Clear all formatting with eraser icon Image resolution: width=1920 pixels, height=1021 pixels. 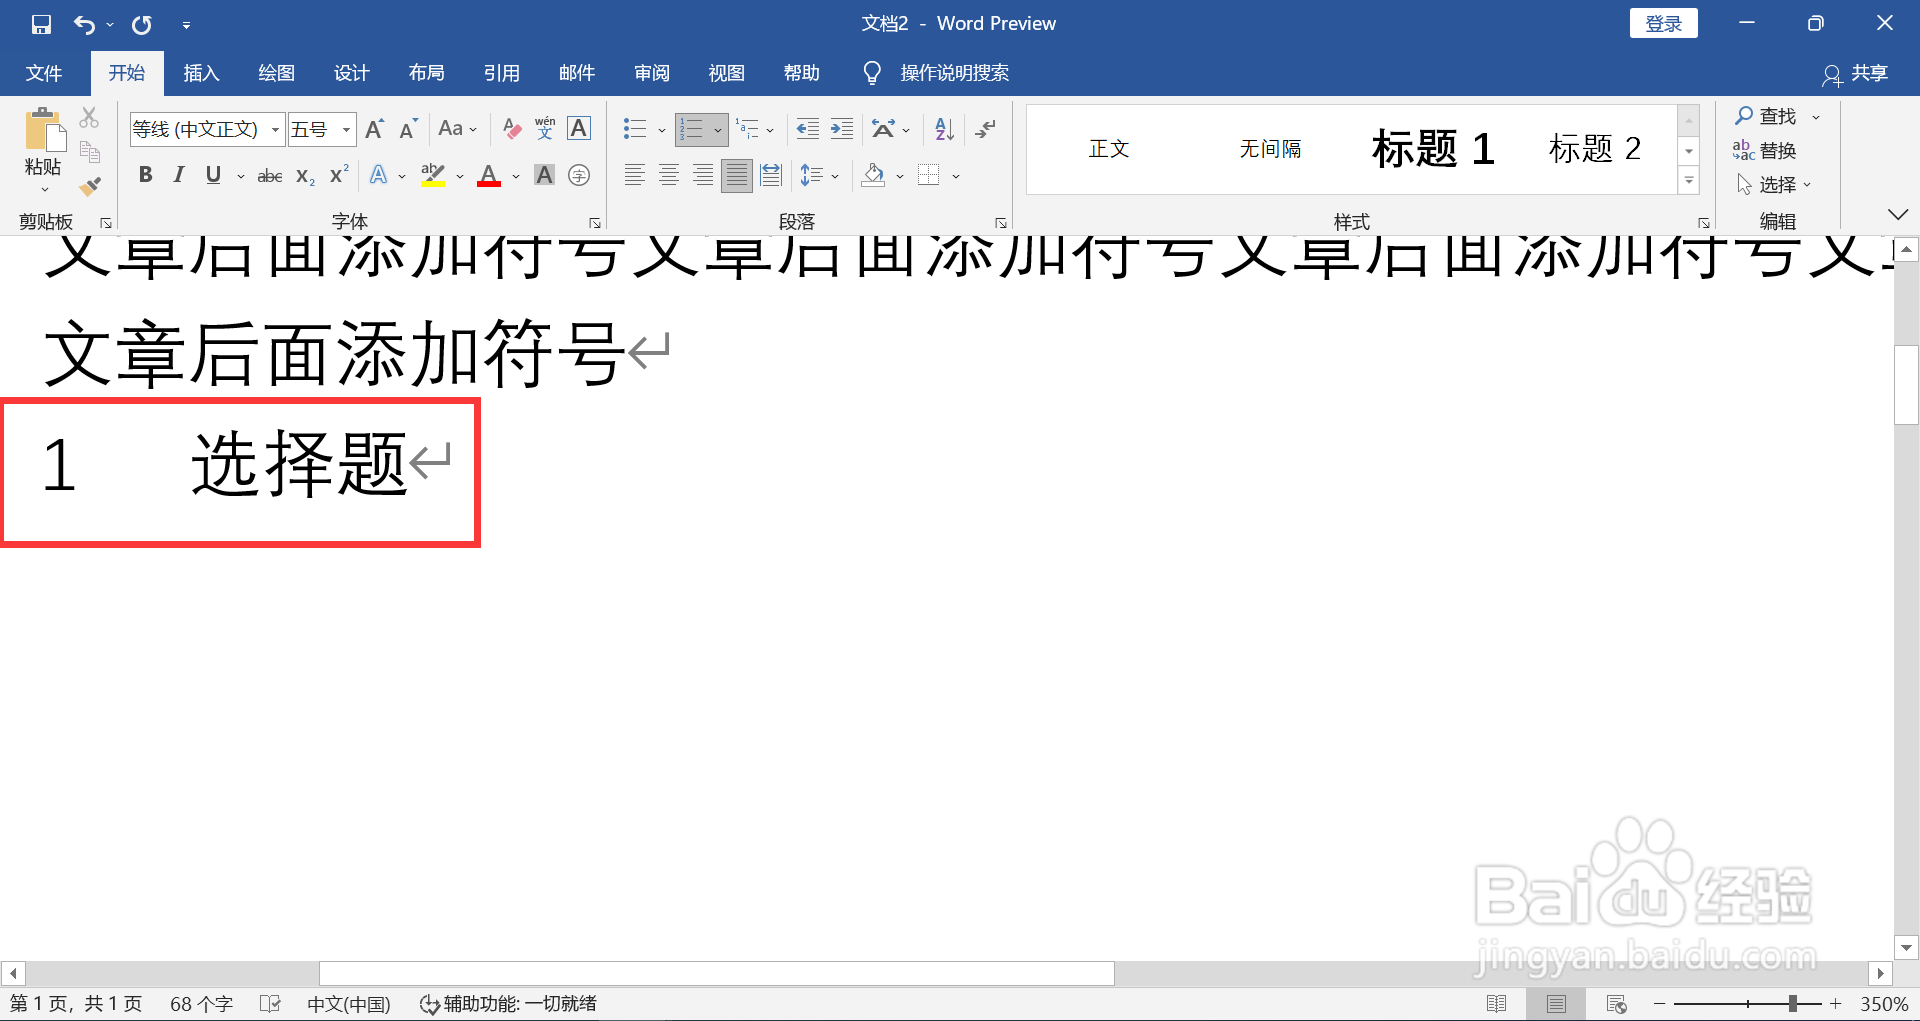(x=512, y=129)
